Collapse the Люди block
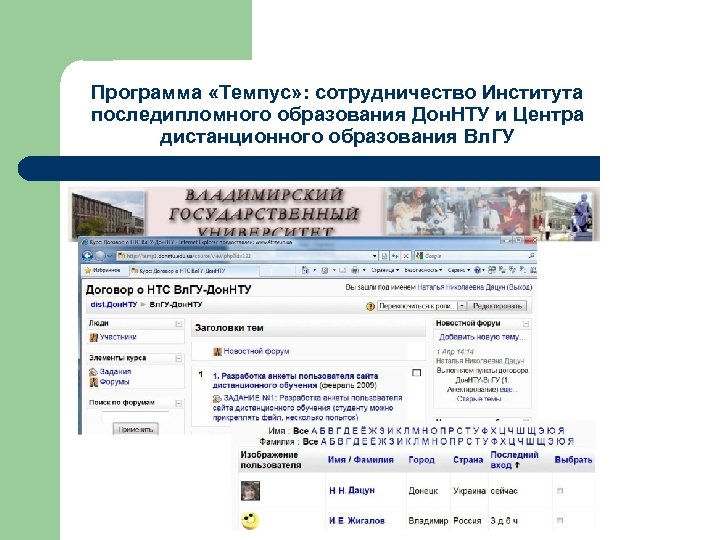720x540 pixels. click(x=179, y=324)
